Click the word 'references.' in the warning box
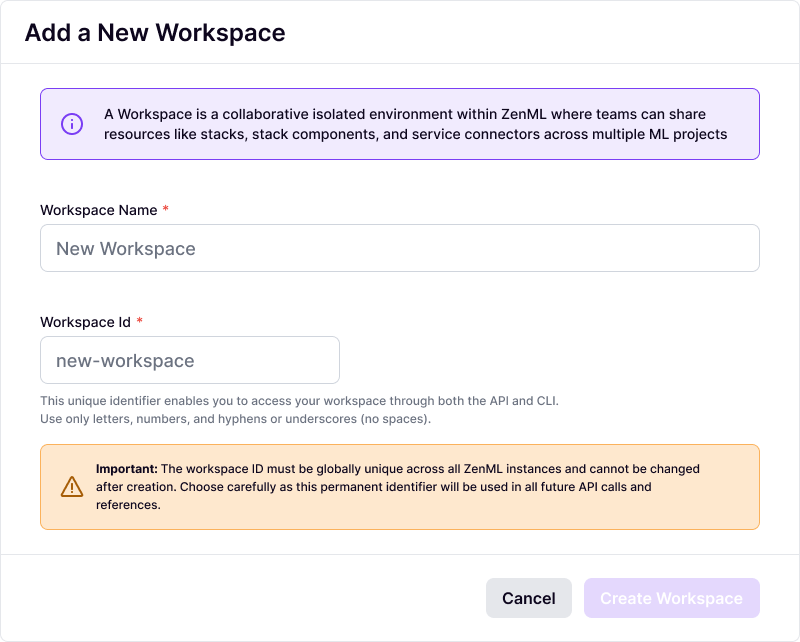This screenshot has height=642, width=800. pyautogui.click(x=128, y=505)
